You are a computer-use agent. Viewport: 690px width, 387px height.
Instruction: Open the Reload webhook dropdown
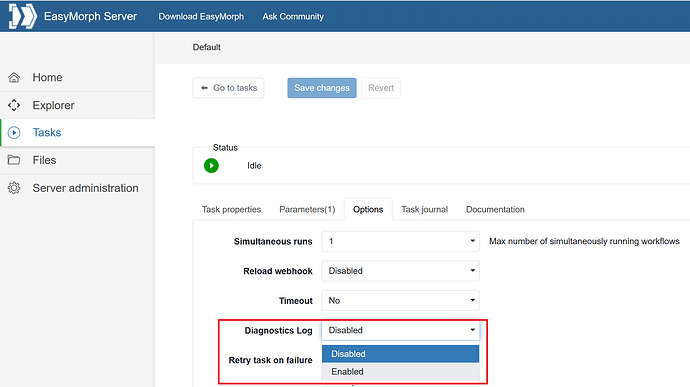[x=400, y=271]
